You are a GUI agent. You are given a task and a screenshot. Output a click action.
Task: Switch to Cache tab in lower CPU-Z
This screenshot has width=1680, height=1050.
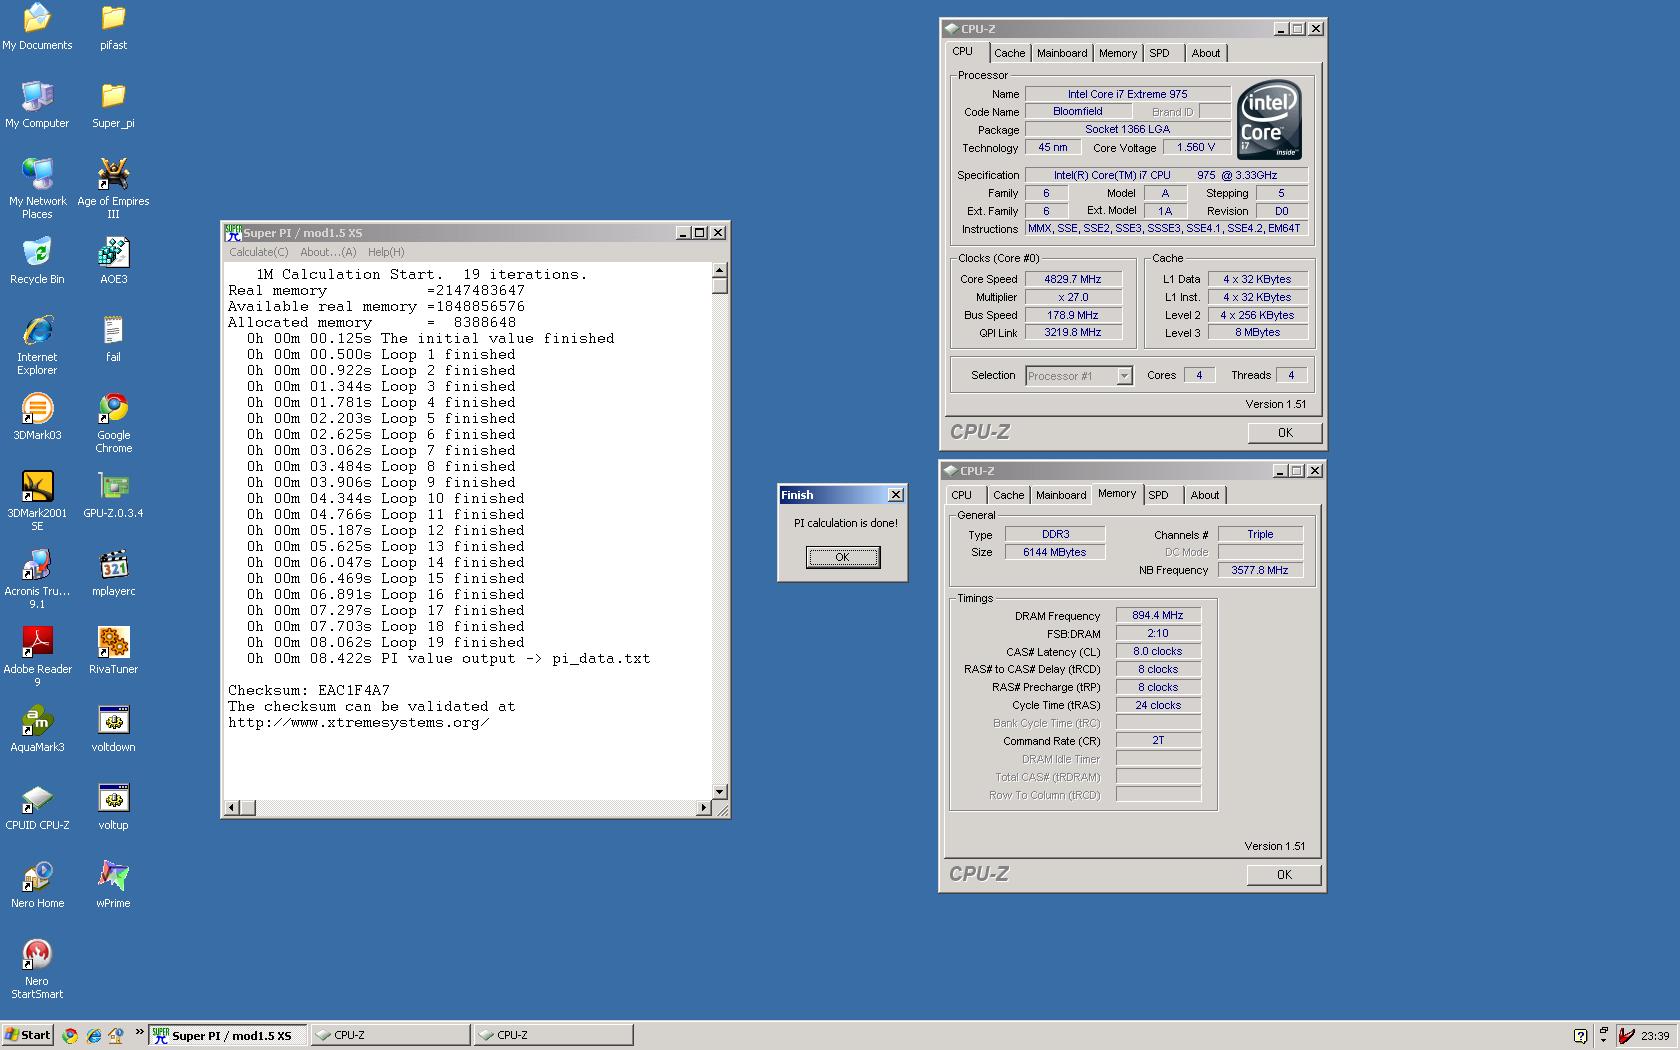coord(1008,495)
